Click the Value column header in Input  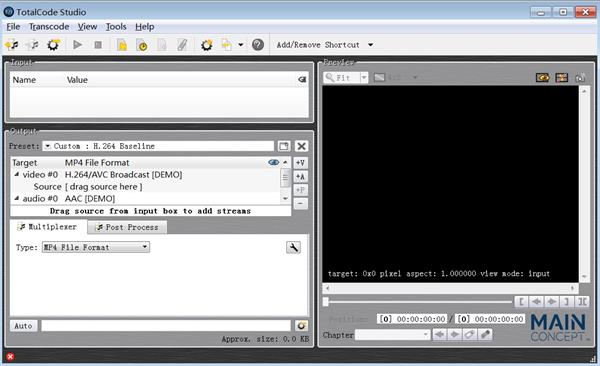(77, 80)
